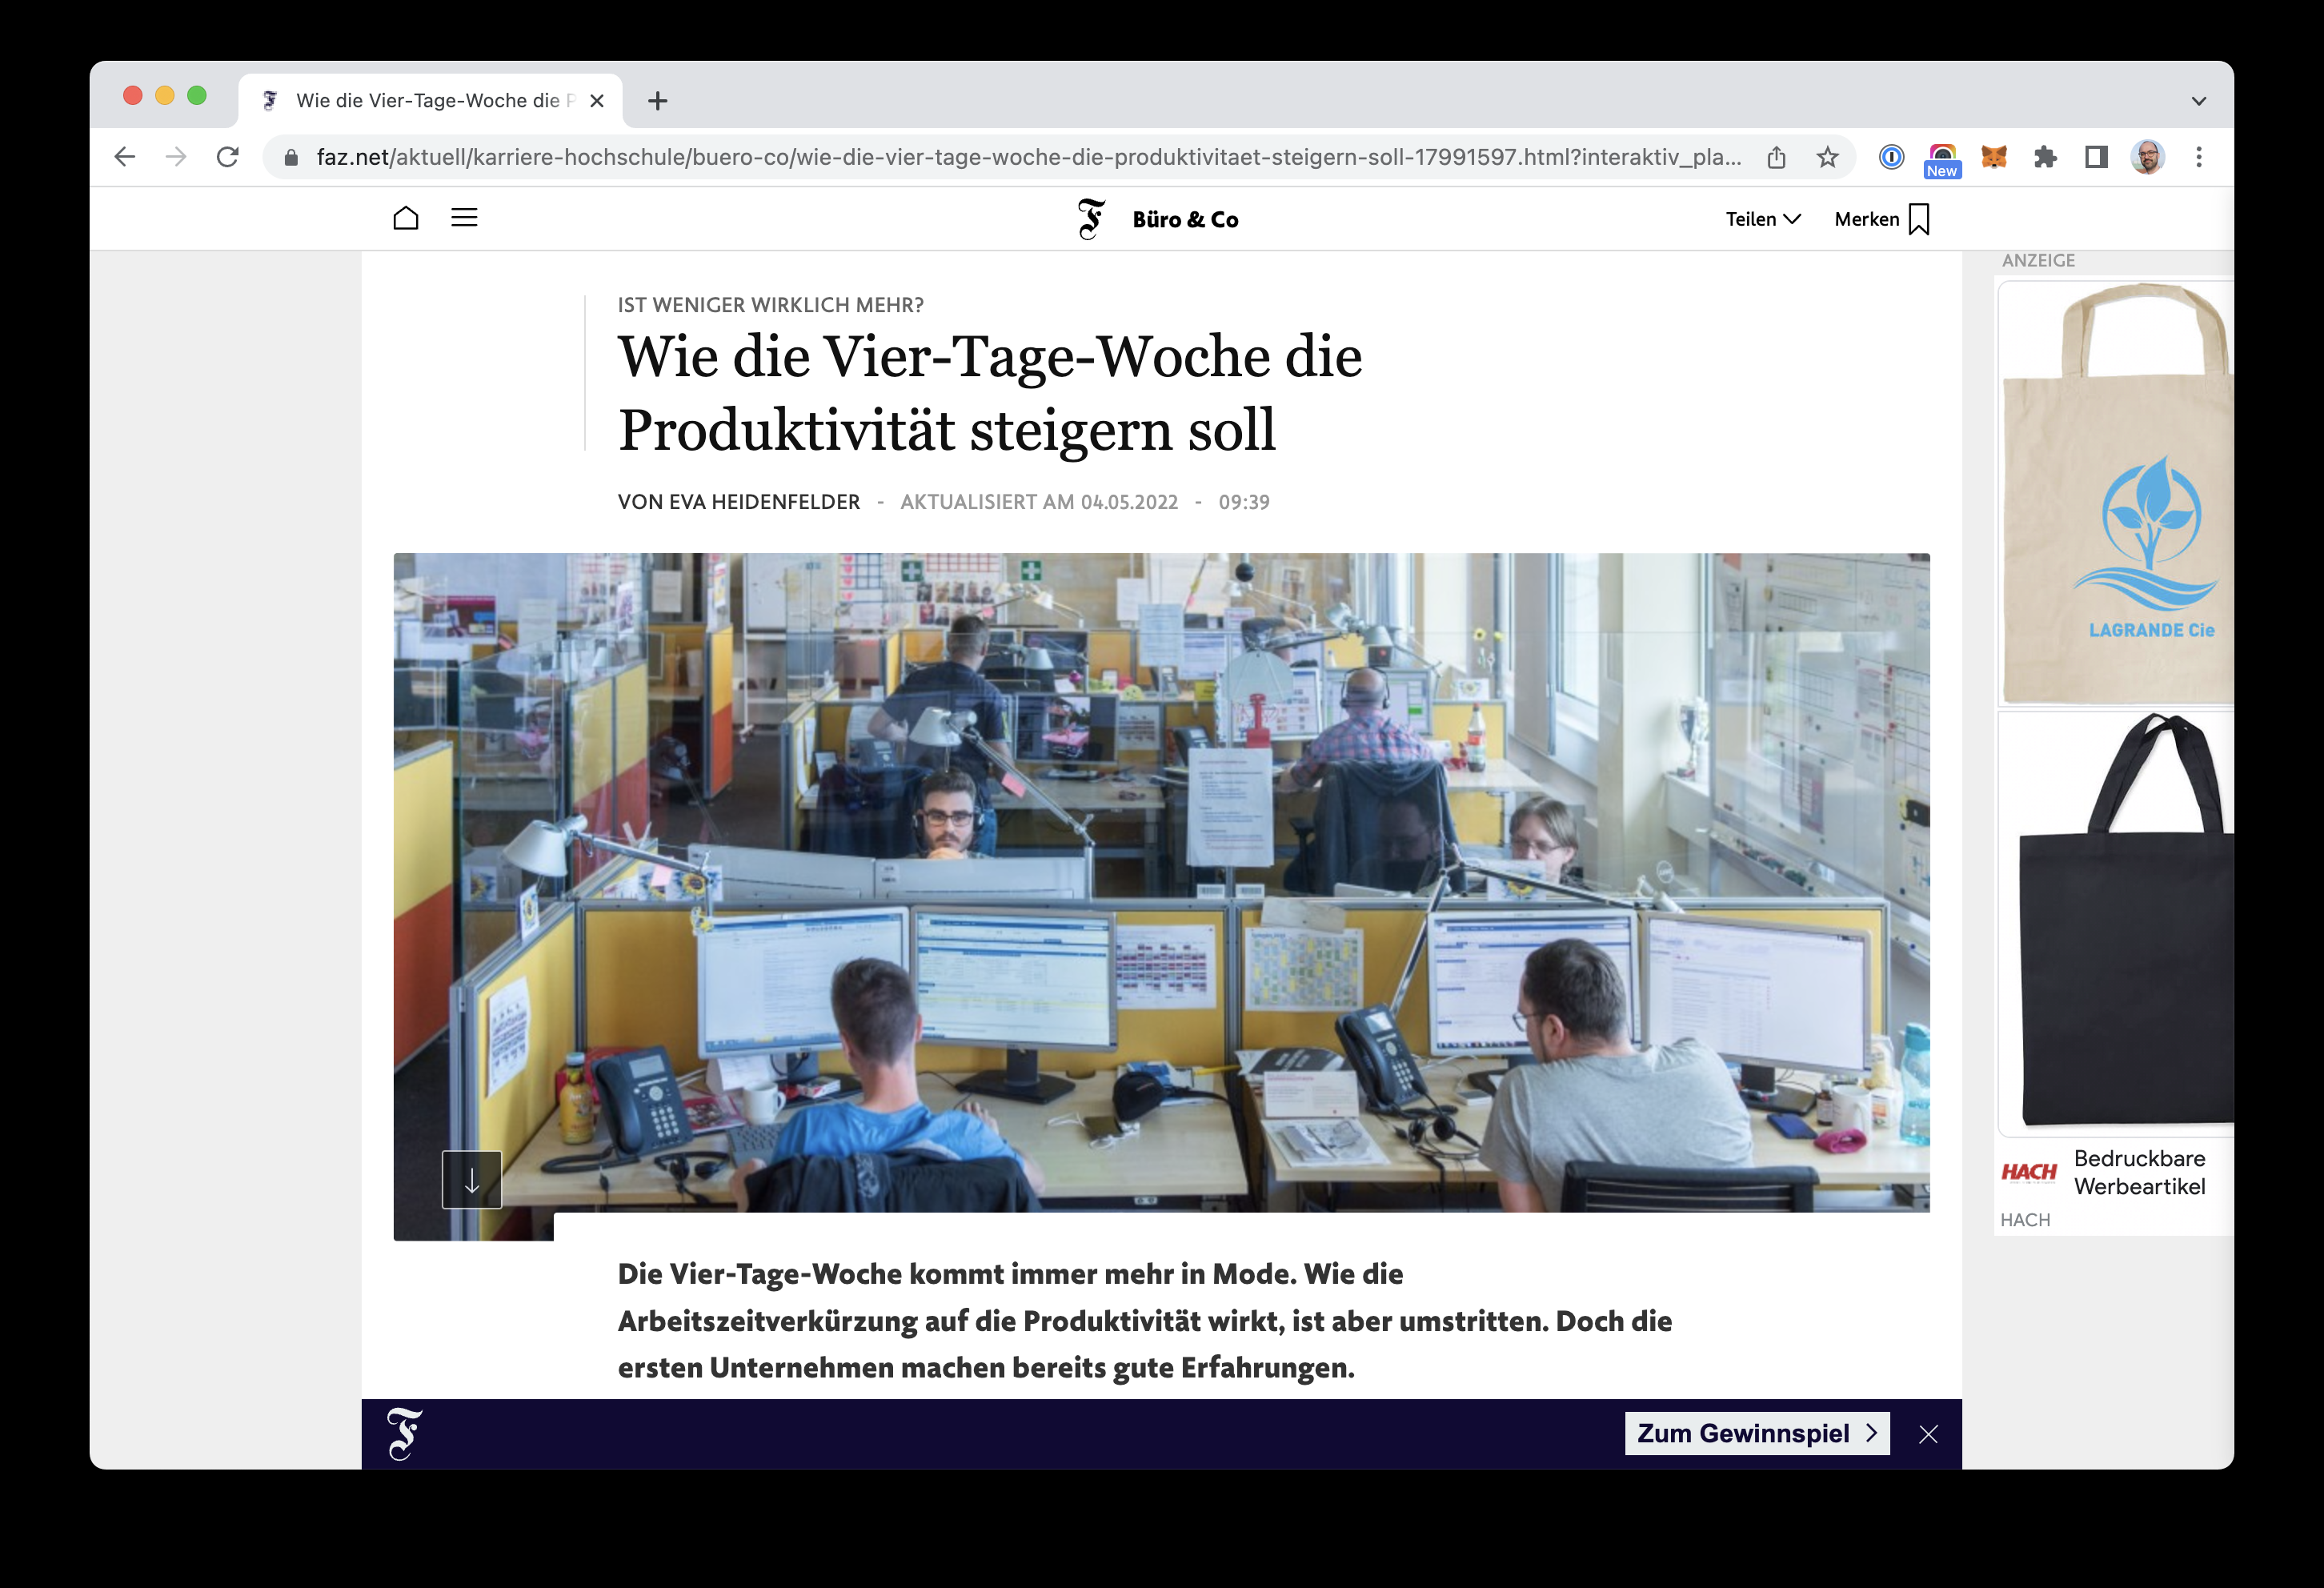Screen dimensions: 2324x1588
Task: Click the down arrow on article image
Action: [472, 1180]
